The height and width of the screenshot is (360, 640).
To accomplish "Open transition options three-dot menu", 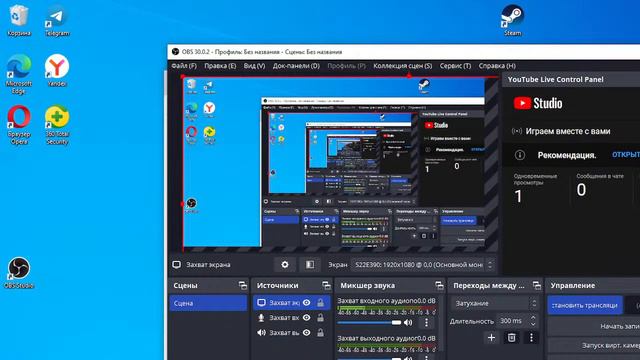I will (531, 338).
